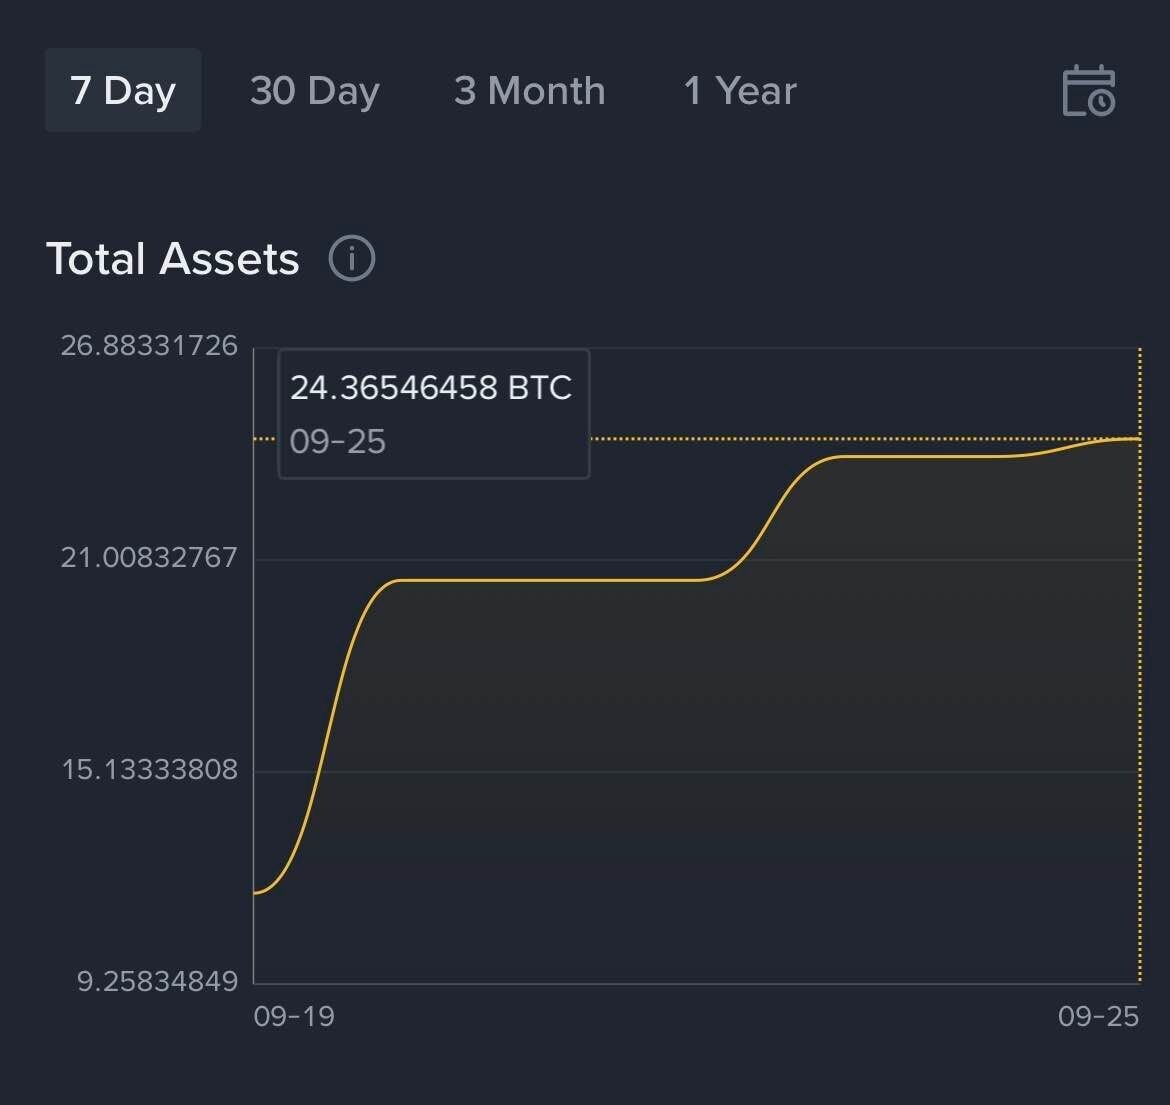
Task: Click the curve's starting point at 09-19
Action: [x=257, y=892]
